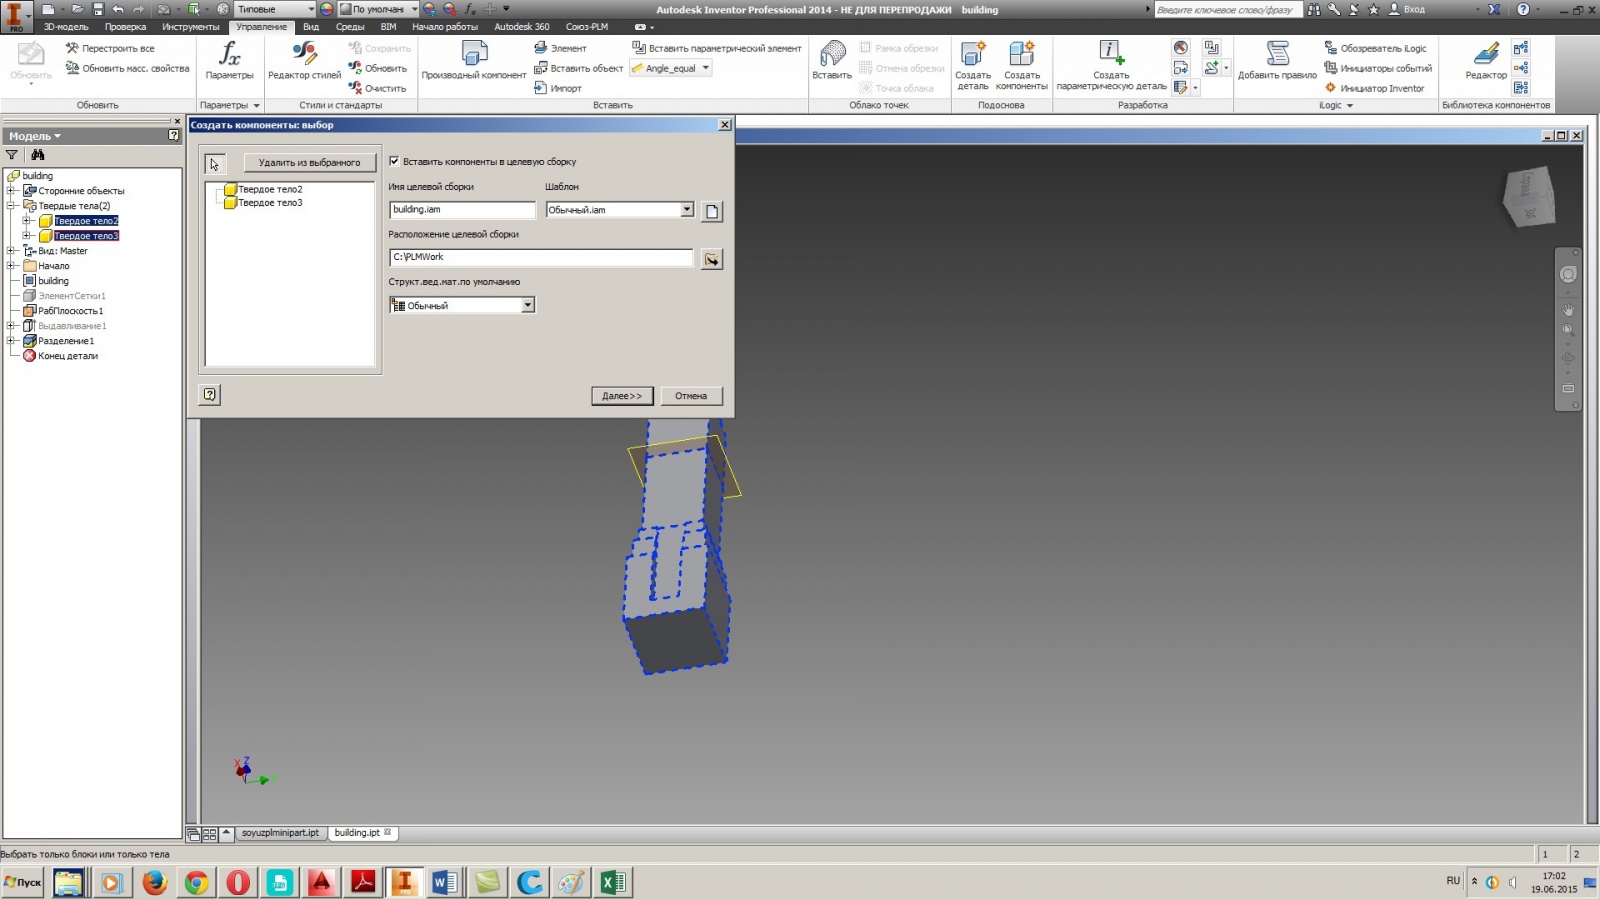Open a new template via the Шаблон browse icon
Screen dimensions: 1600x900
(x=711, y=210)
